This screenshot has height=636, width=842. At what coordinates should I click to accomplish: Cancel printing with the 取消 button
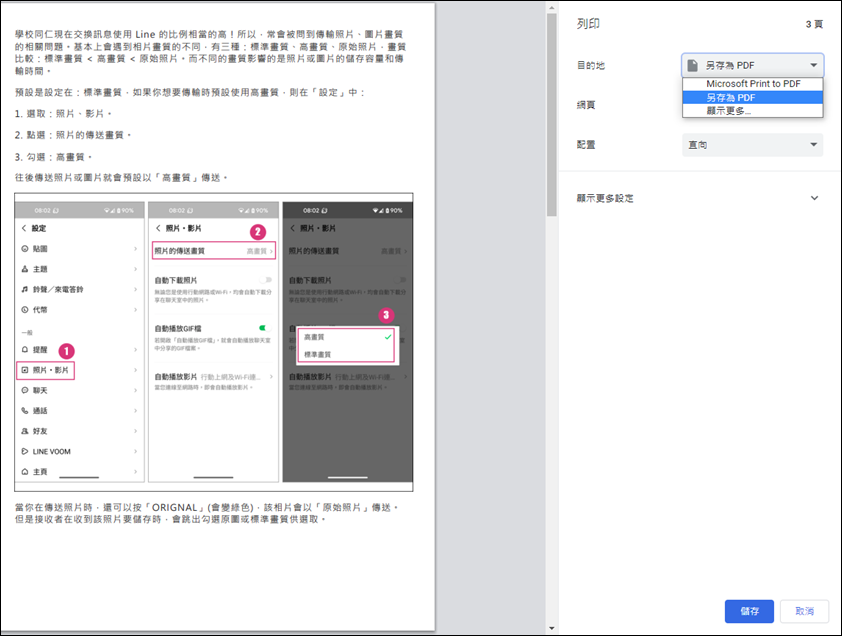click(804, 611)
